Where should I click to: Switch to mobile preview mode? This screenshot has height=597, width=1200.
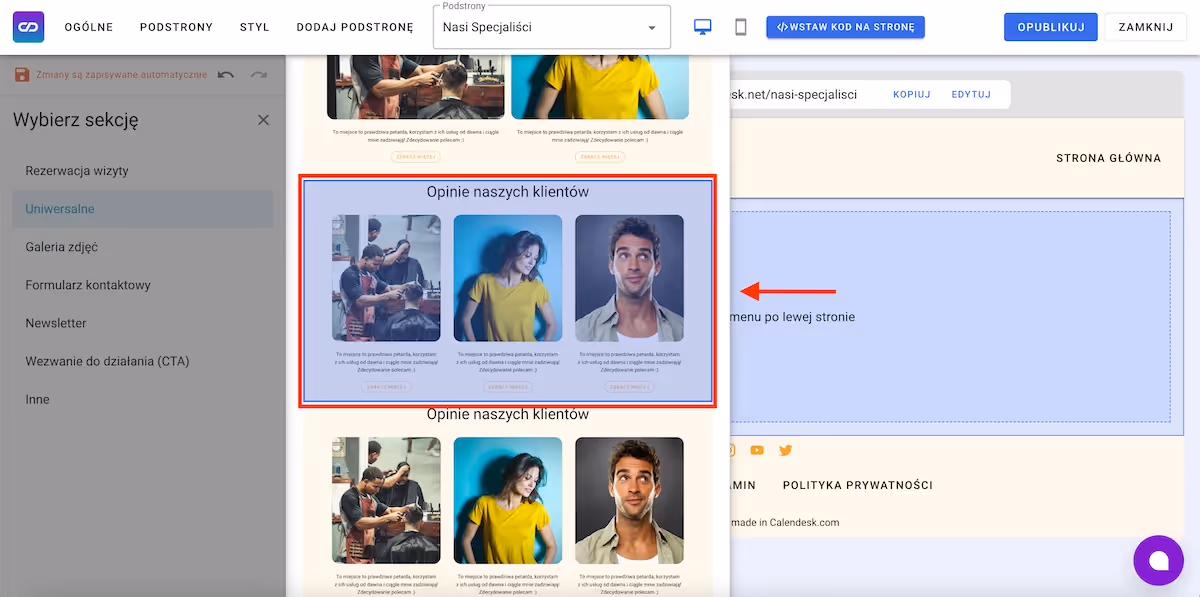(x=740, y=27)
